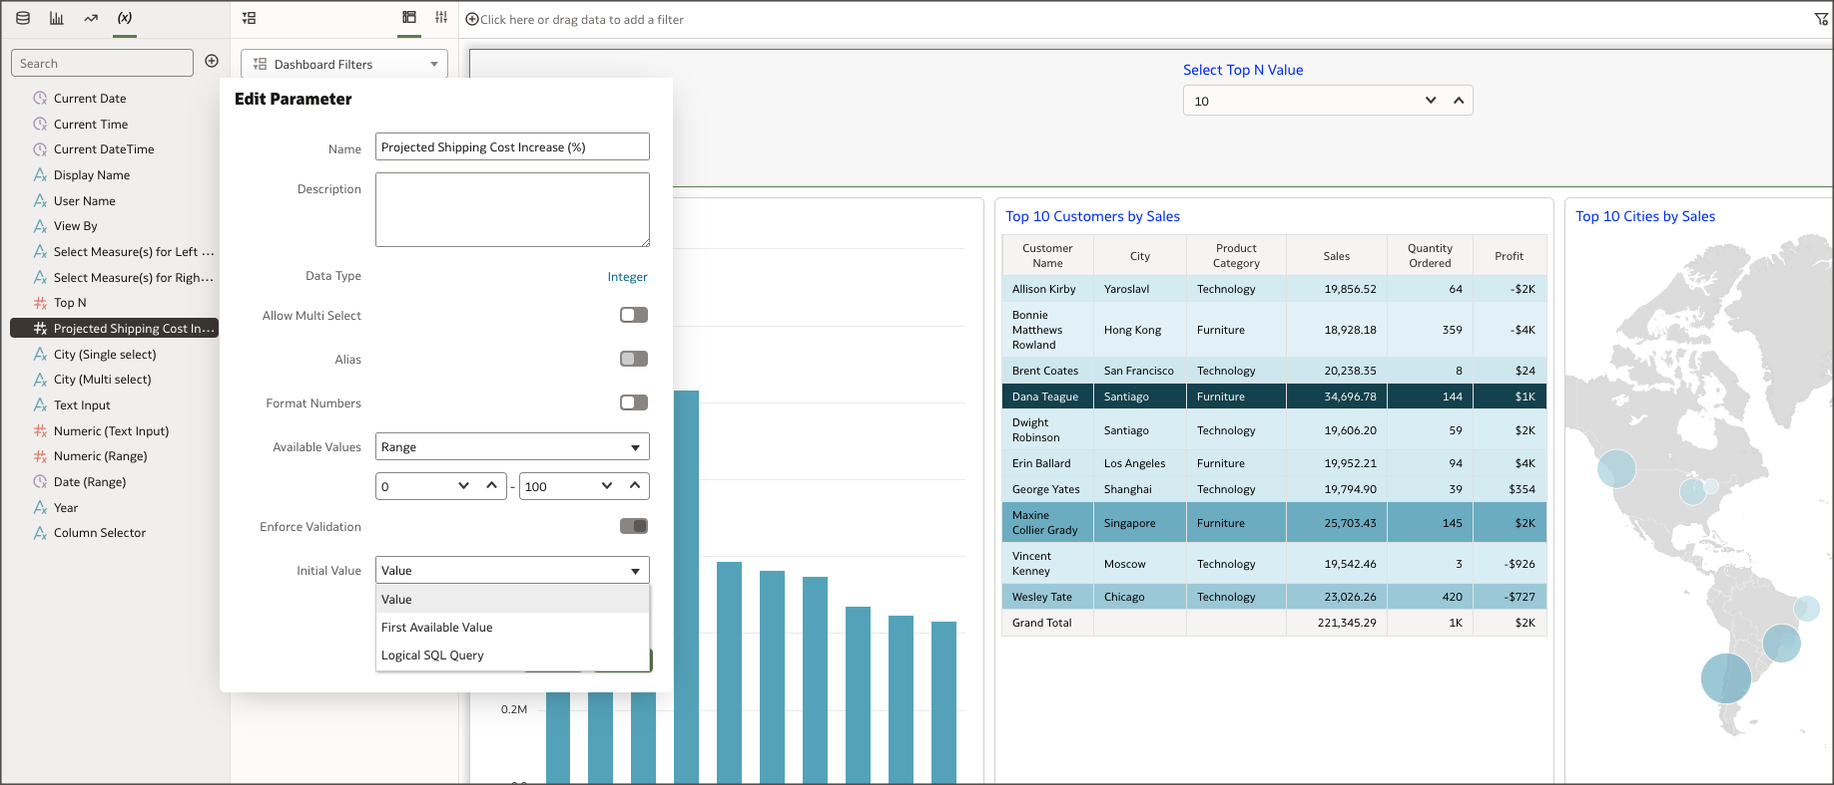Open the Properties sliders icon
The height and width of the screenshot is (785, 1834).
click(x=441, y=18)
